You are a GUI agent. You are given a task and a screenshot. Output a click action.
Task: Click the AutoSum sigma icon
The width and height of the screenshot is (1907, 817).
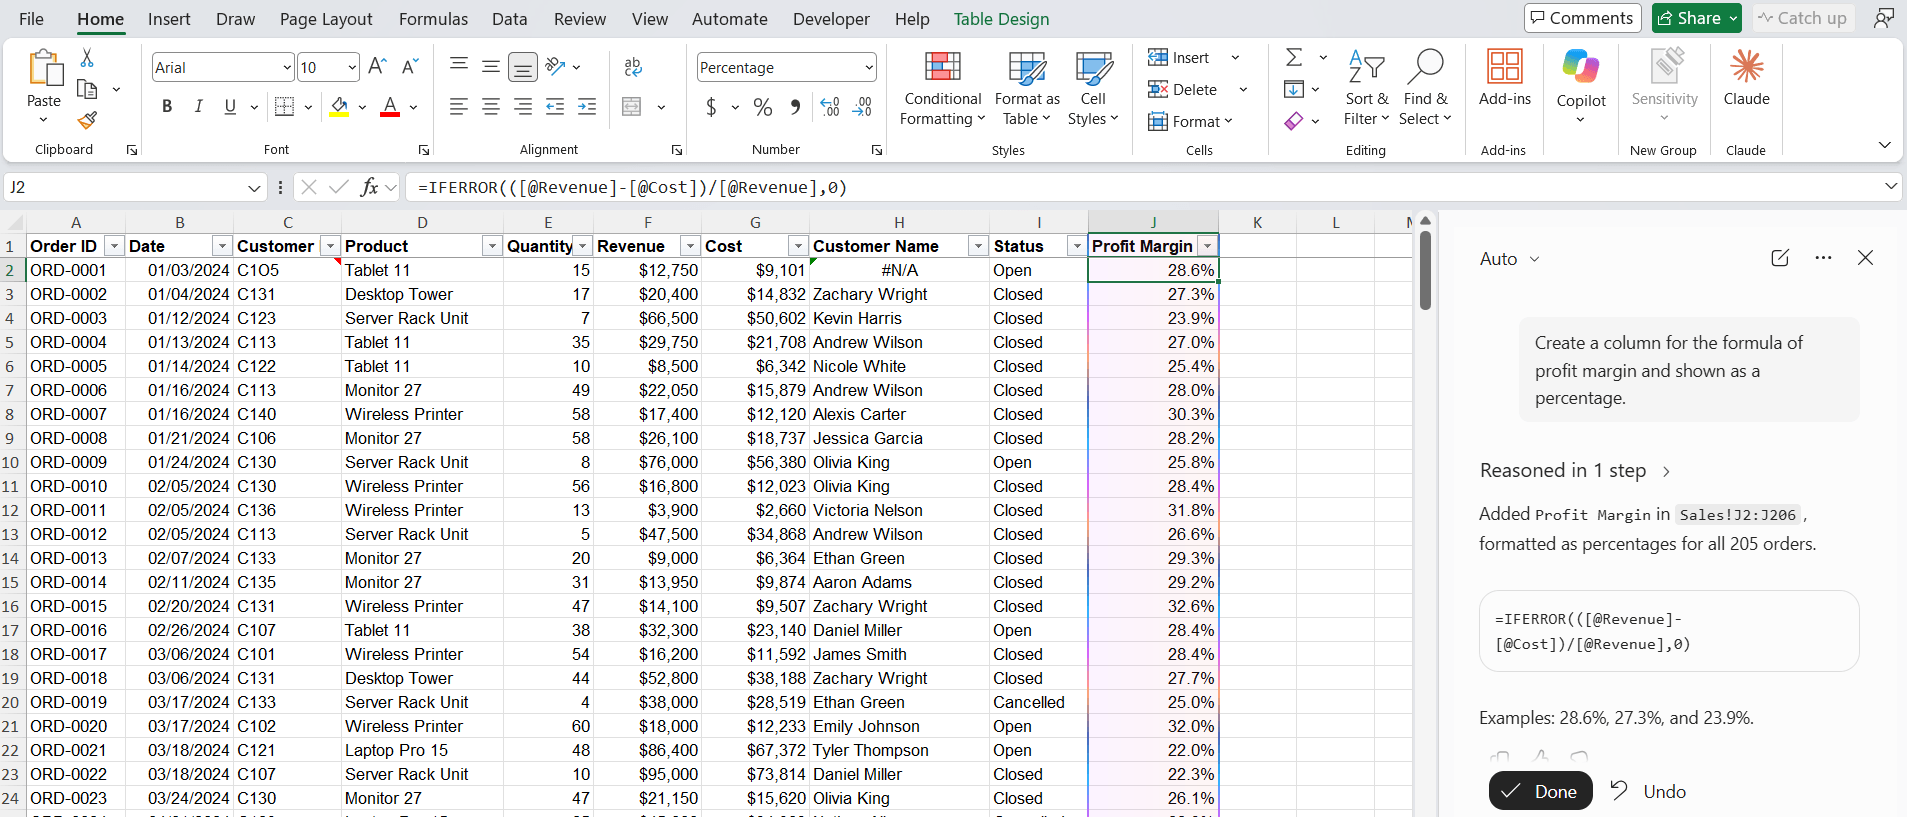1294,57
